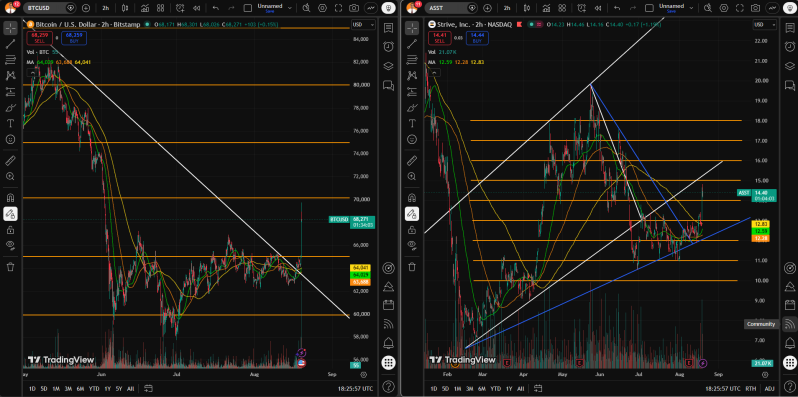Image resolution: width=798 pixels, height=397 pixels.
Task: Open the USD currency dropdown on the BTCUSD chart
Action: coord(364,24)
